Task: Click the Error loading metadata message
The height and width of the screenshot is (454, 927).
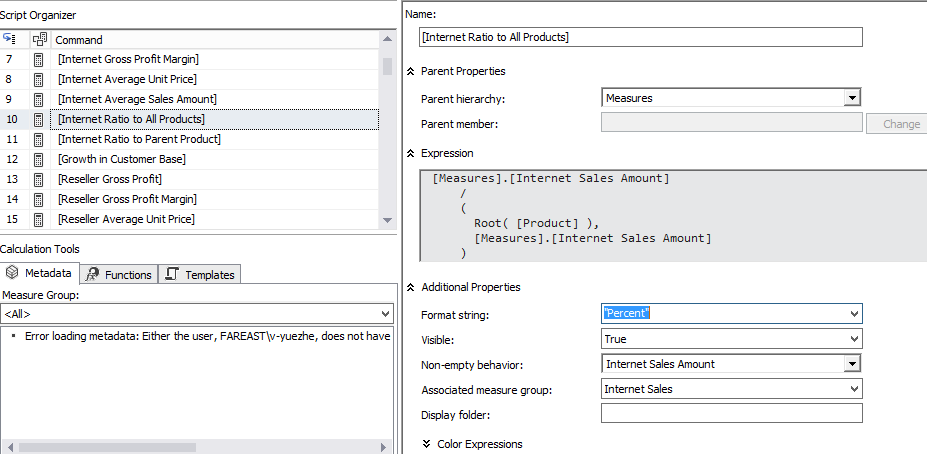Action: (x=208, y=336)
